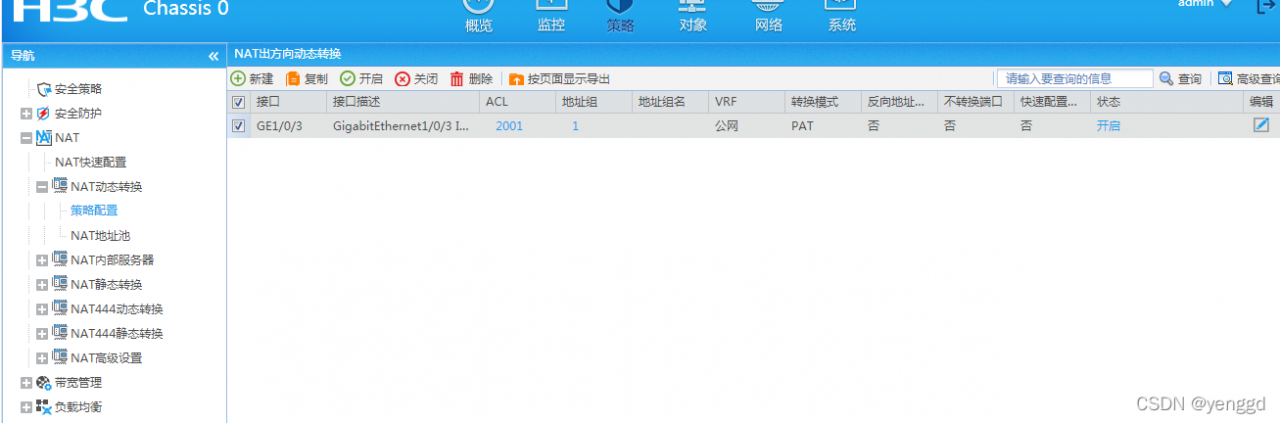Click the NAT静态转换 icon
This screenshot has height=423, width=1280.
coord(59,285)
